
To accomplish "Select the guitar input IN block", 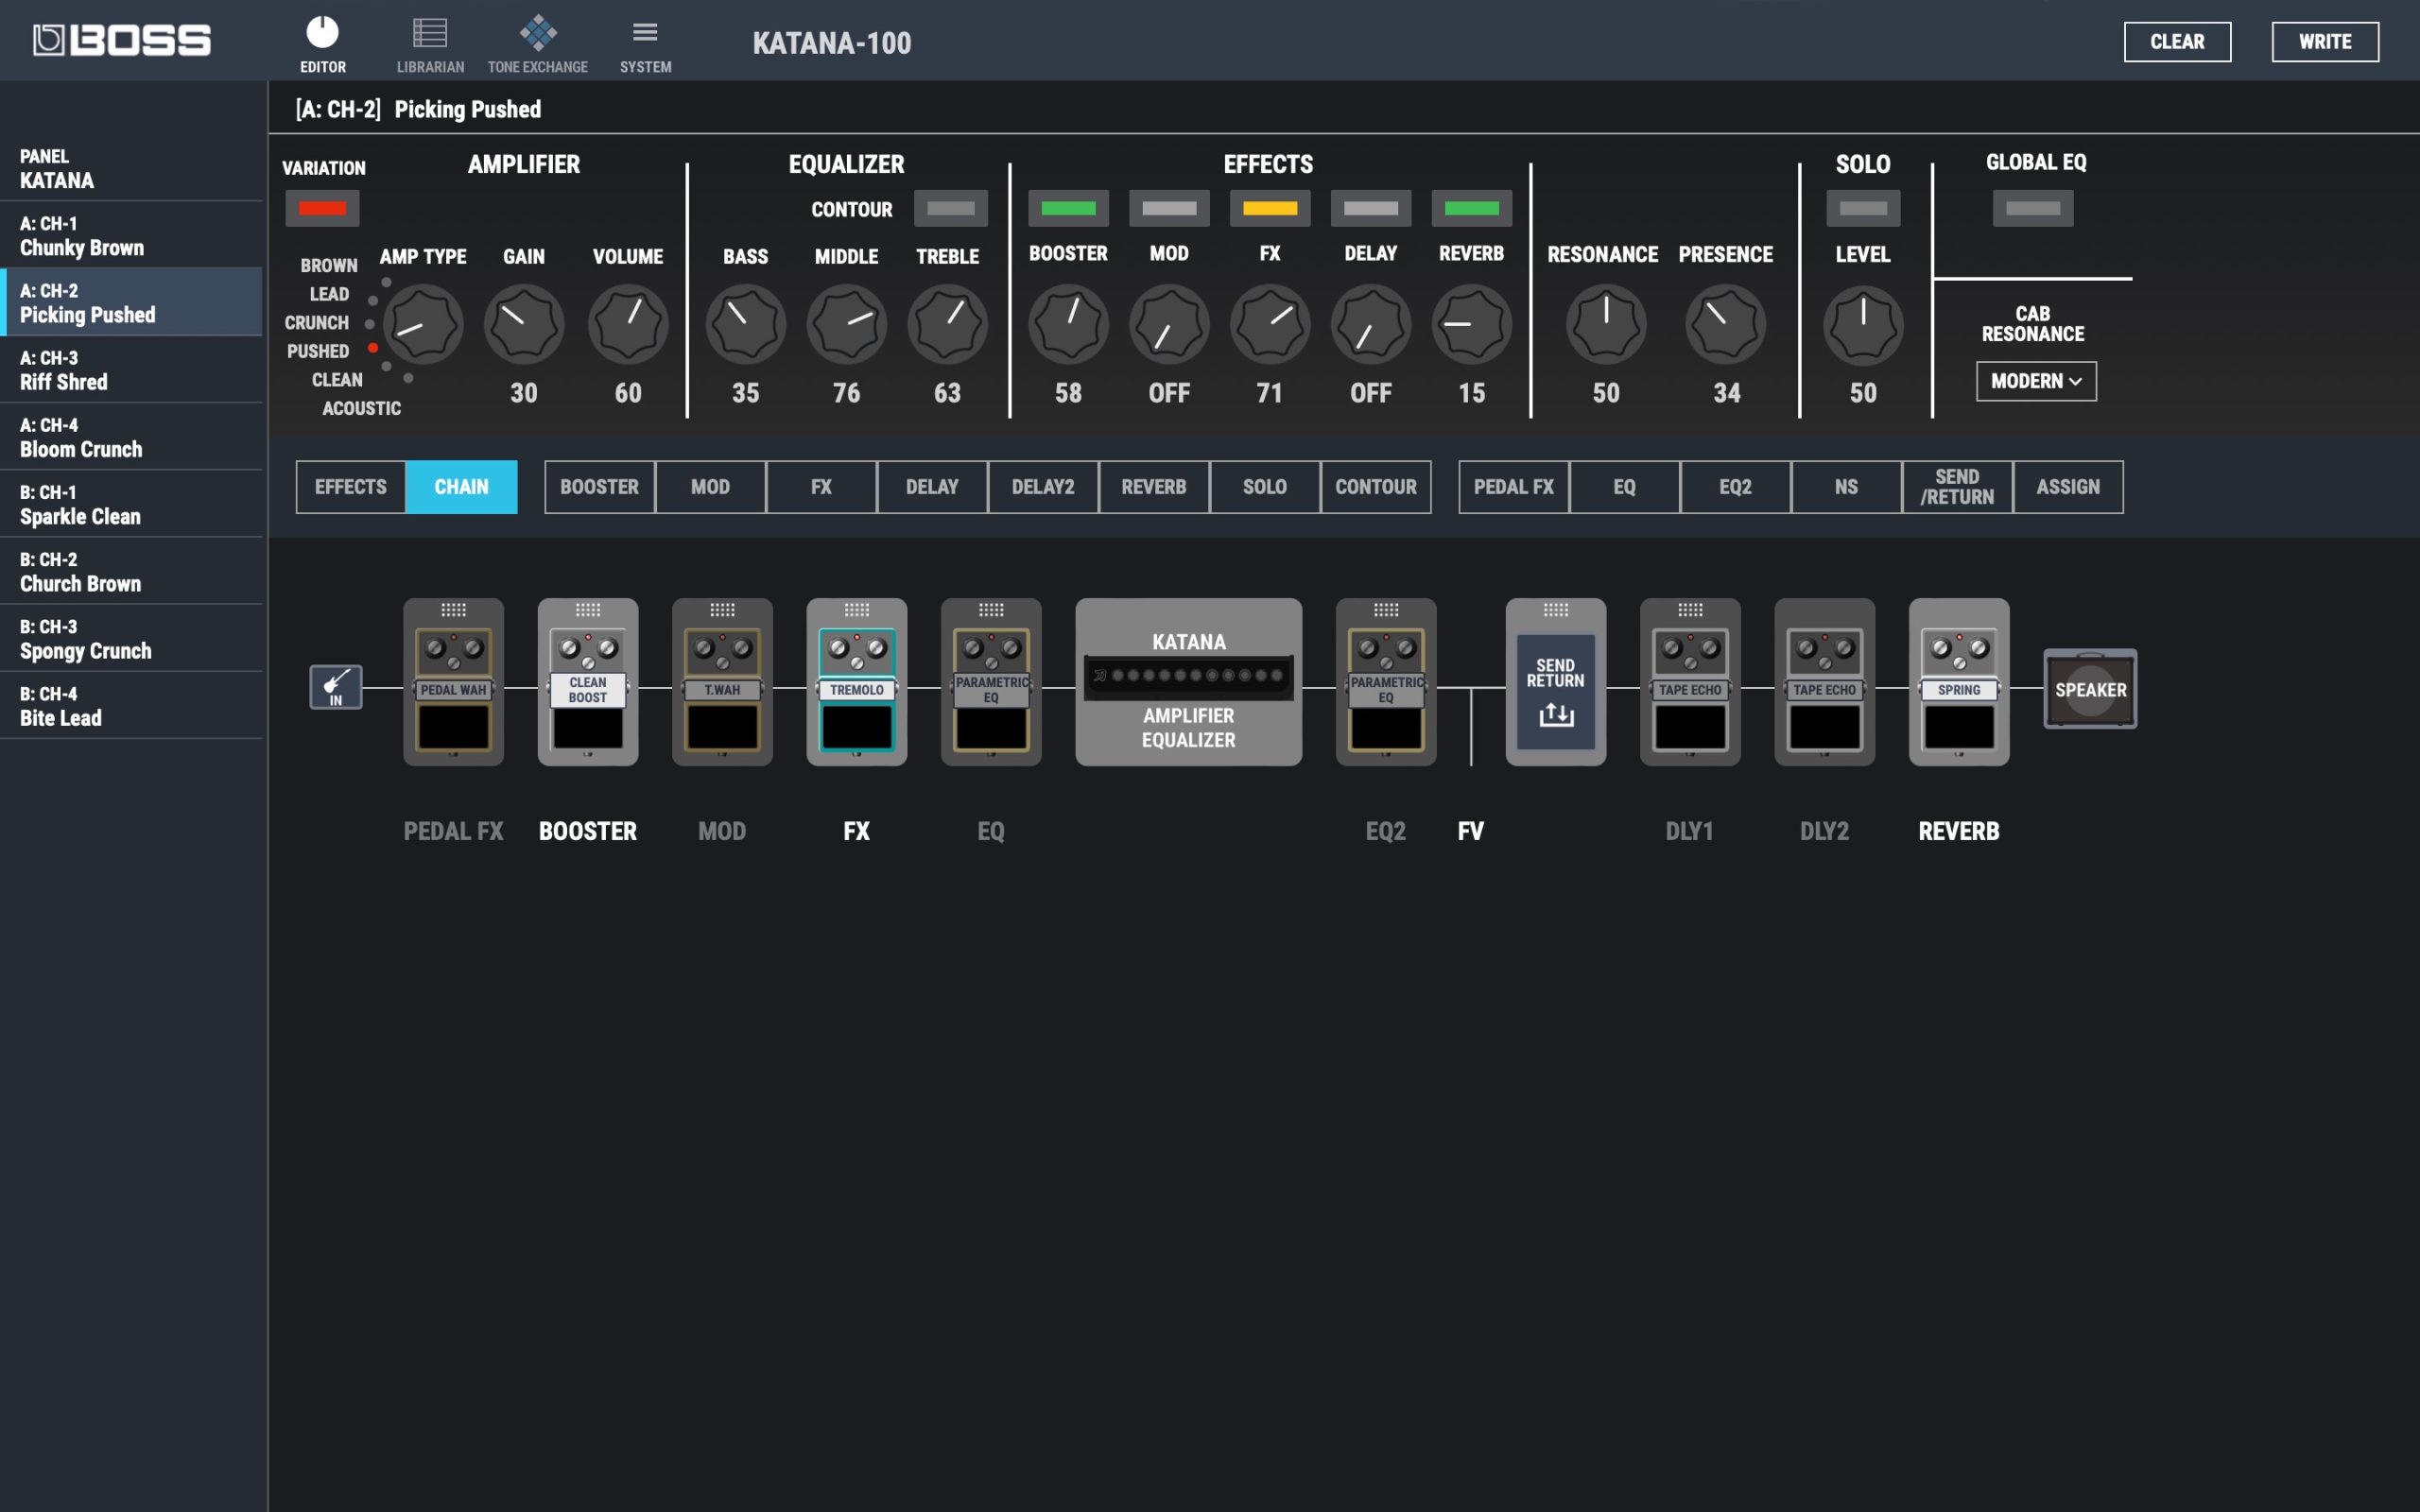I will [x=336, y=687].
